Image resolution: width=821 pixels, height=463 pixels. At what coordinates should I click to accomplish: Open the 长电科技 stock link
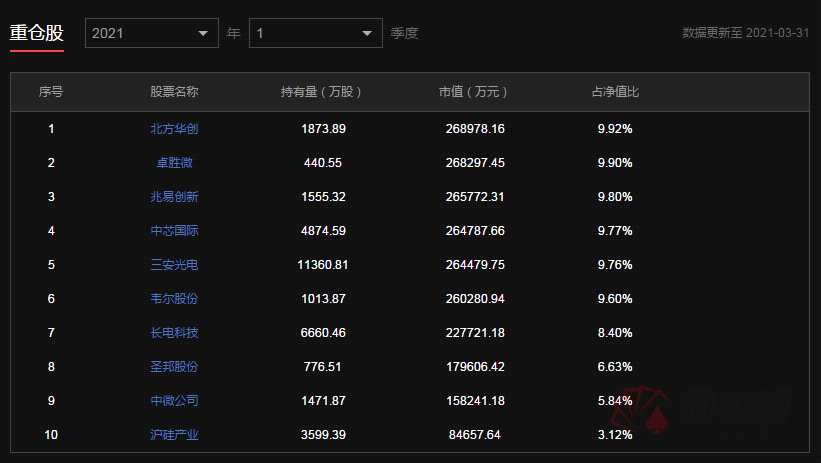[174, 333]
